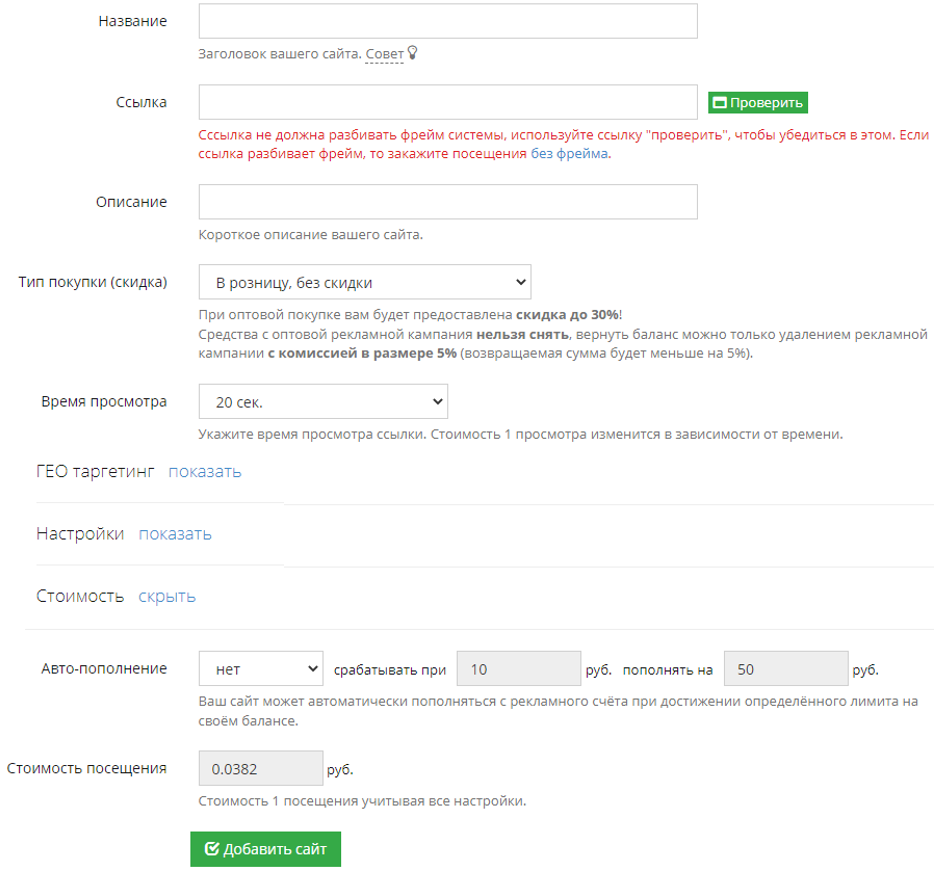Open the Время просмотра dropdown
Viewport: 935px width, 871px height.
pos(323,402)
